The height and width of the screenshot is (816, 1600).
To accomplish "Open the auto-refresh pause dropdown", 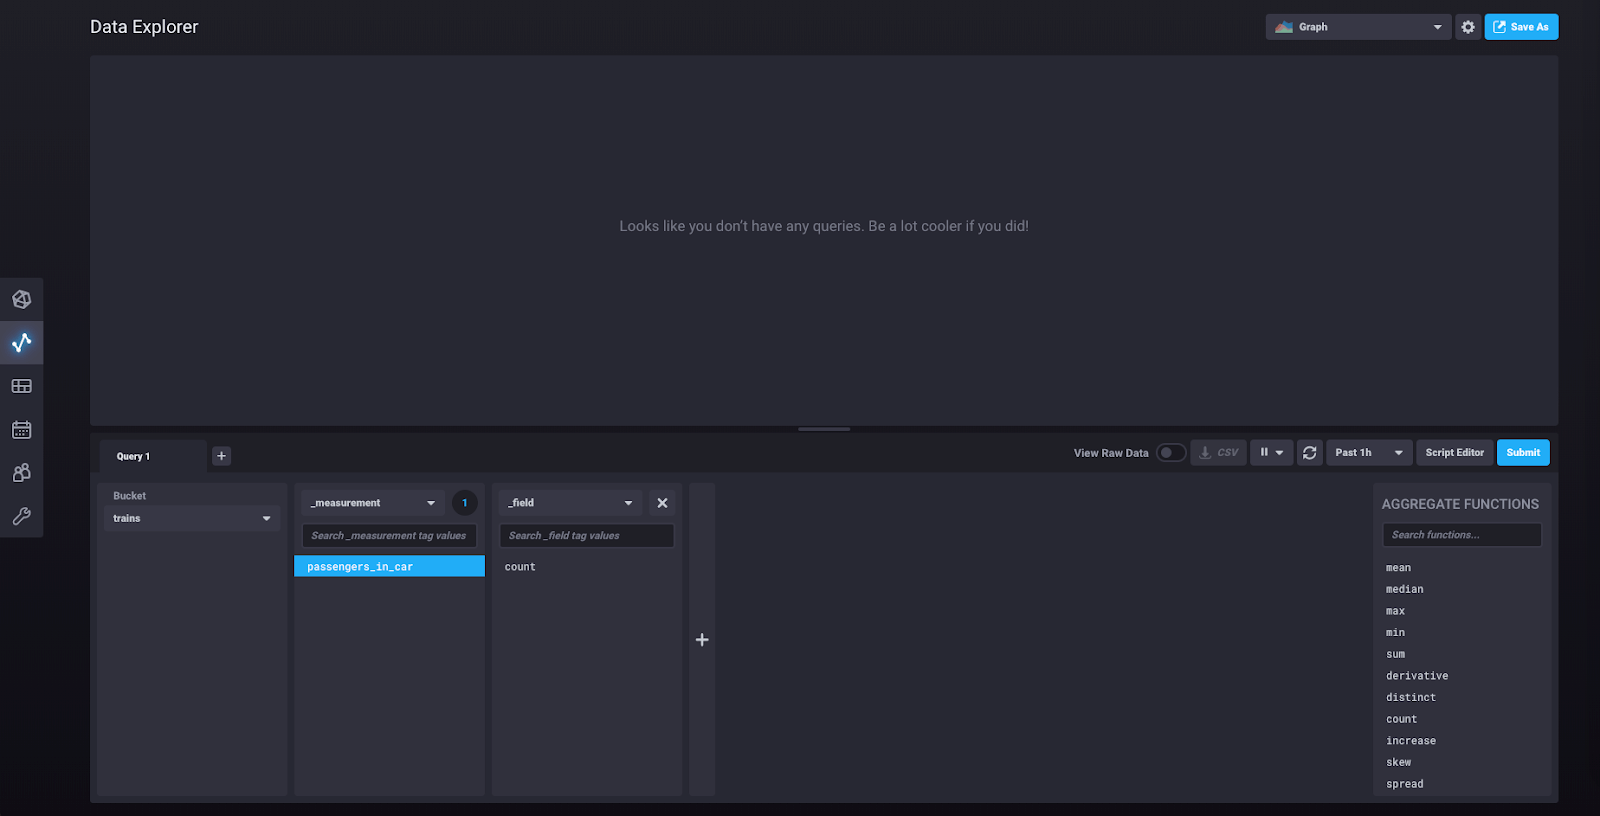I will (1272, 453).
